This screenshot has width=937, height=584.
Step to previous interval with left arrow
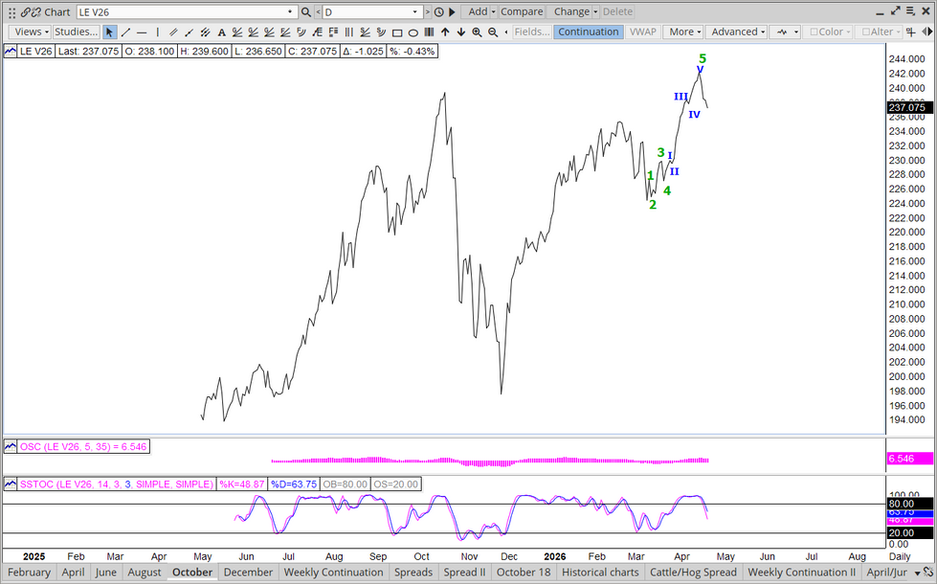pos(318,12)
